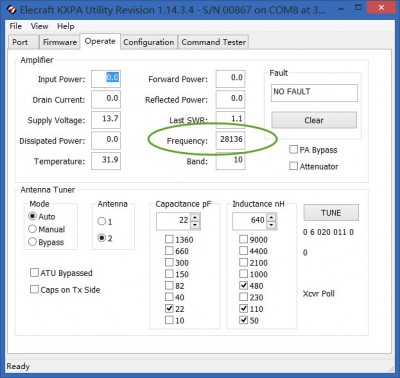The width and height of the screenshot is (400, 378).
Task: Click the Ready status bar text
Action: tap(18, 366)
